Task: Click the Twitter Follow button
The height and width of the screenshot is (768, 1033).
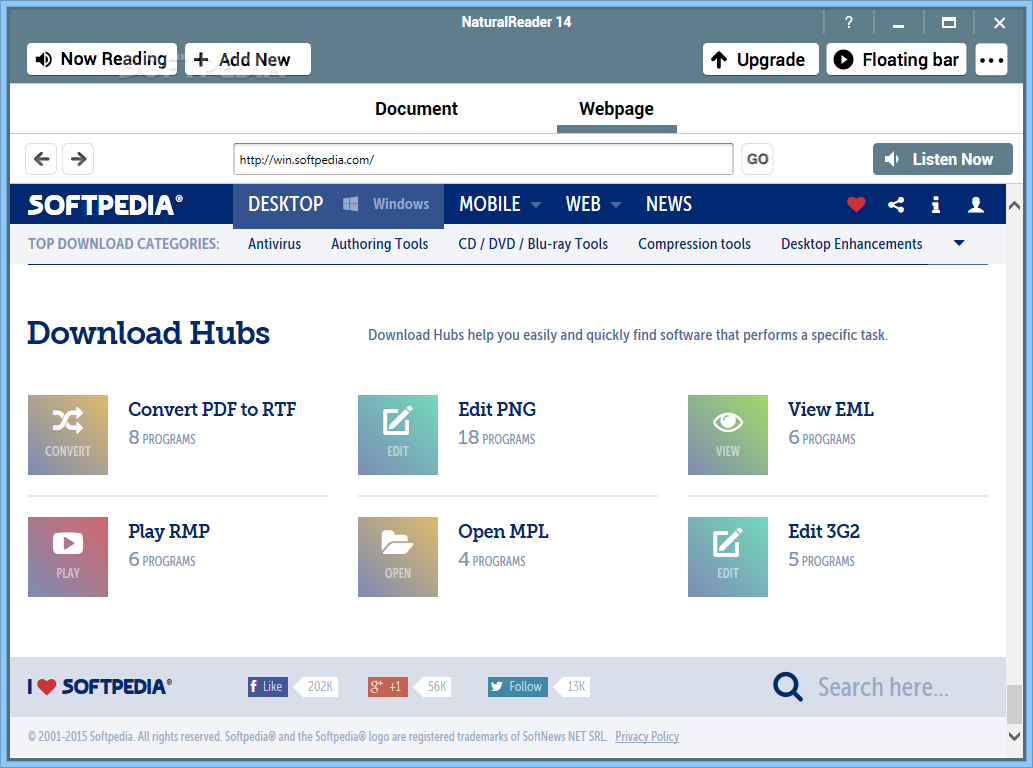Action: pos(518,686)
